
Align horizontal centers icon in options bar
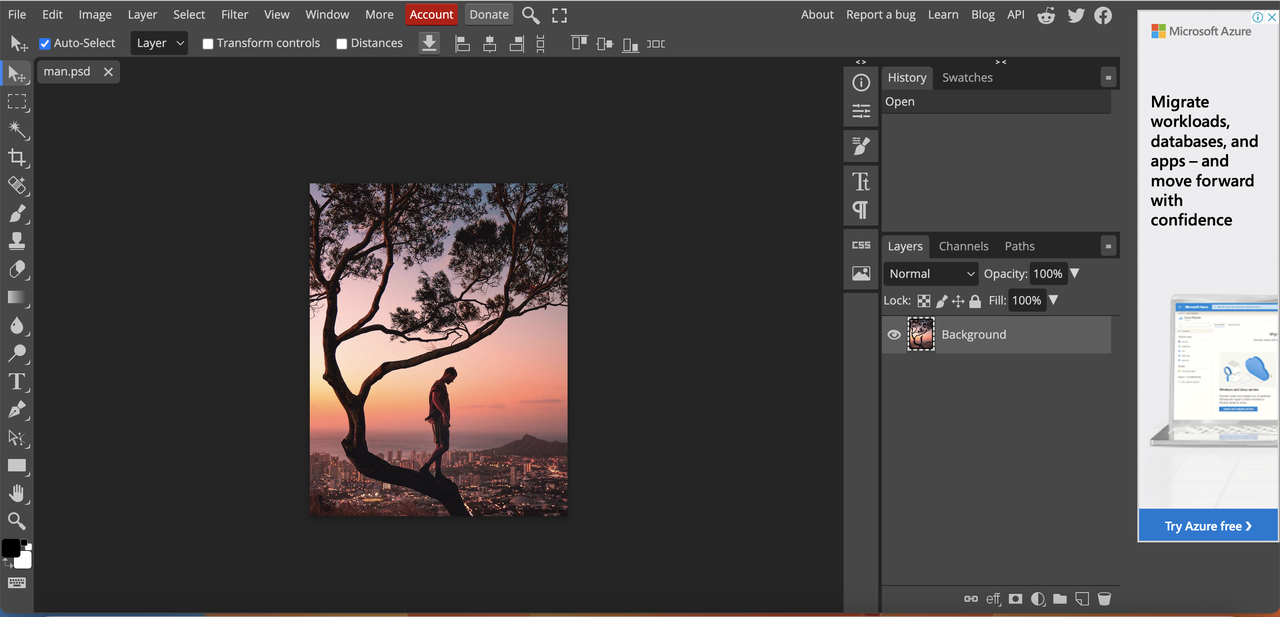tap(489, 43)
